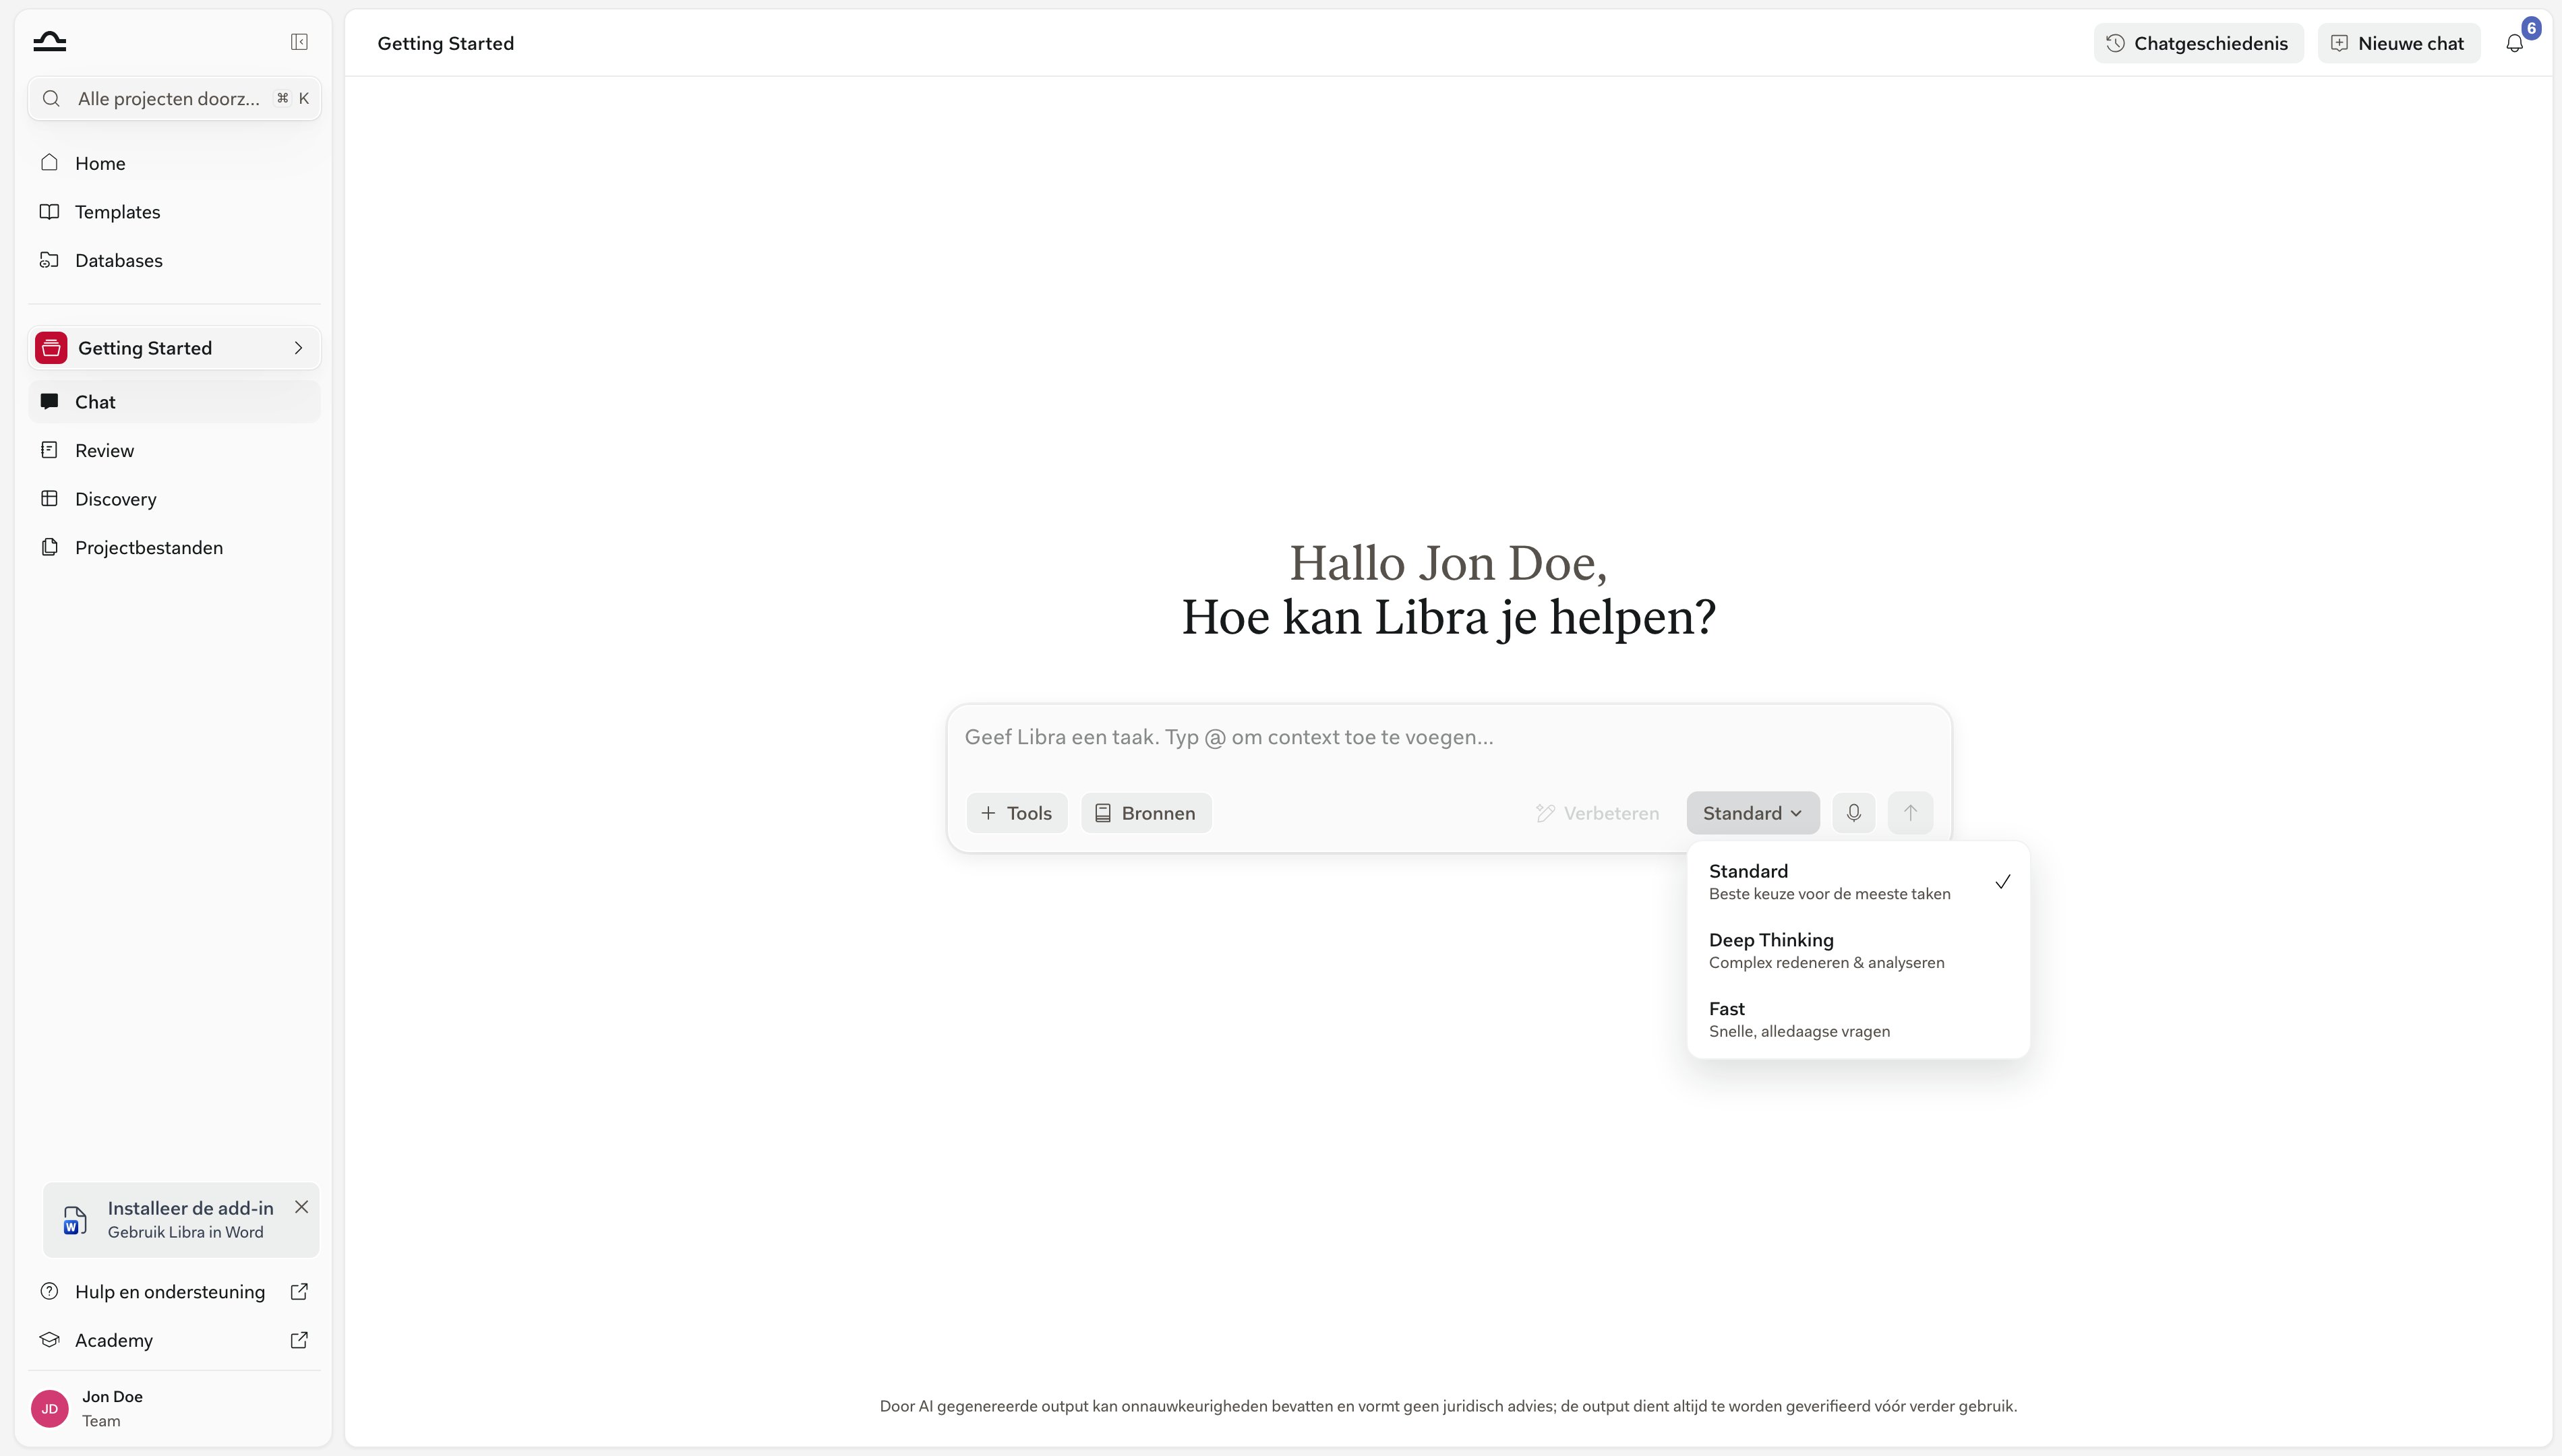
Task: Click the Verbeteren button
Action: [x=1597, y=813]
